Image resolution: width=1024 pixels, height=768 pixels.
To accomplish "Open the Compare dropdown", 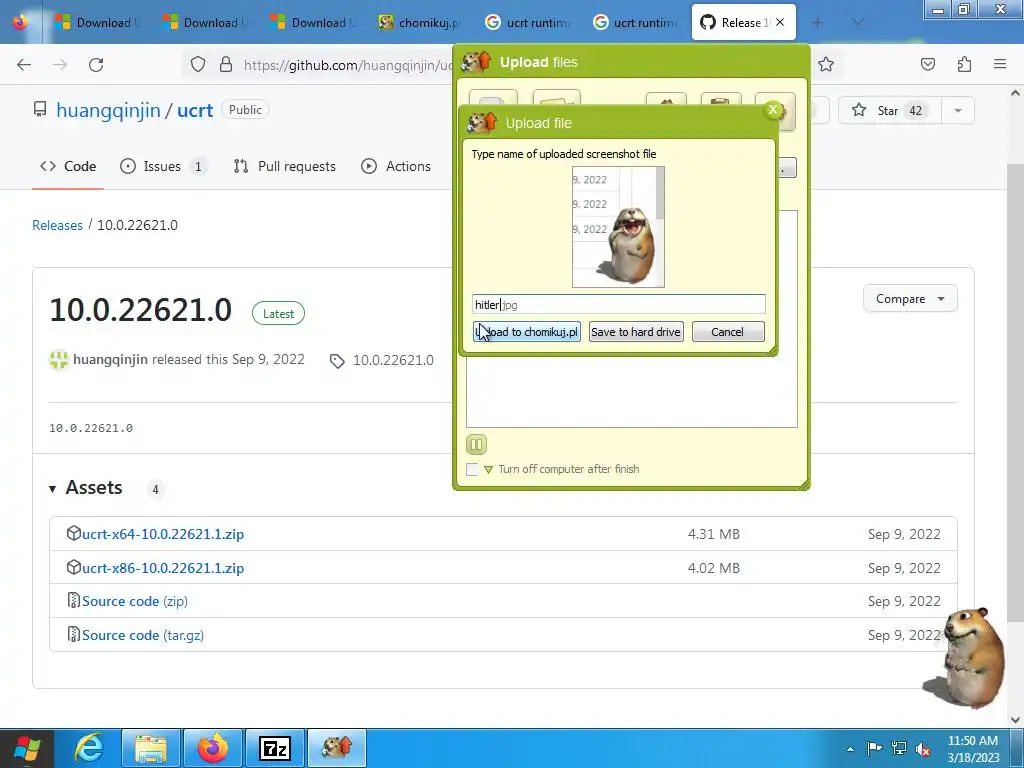I will click(x=910, y=298).
